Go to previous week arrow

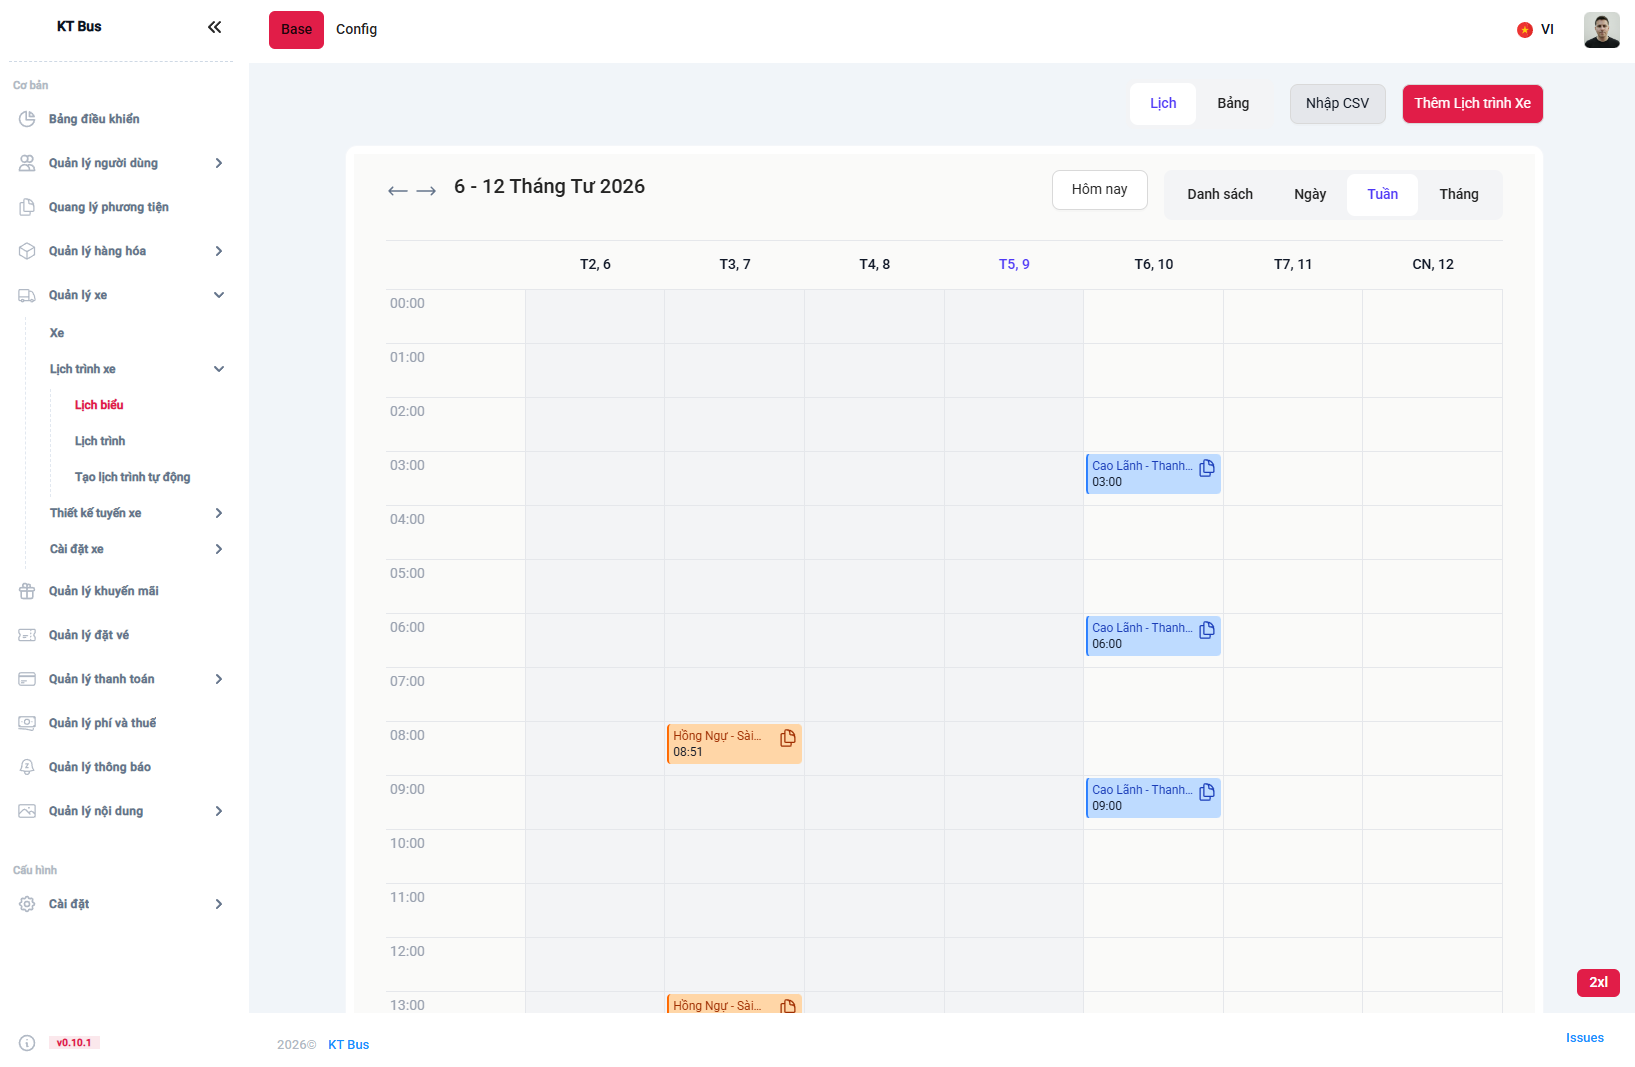point(397,191)
